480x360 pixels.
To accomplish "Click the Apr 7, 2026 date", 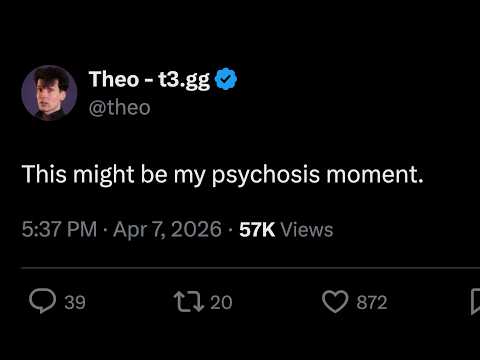I will tap(167, 230).
